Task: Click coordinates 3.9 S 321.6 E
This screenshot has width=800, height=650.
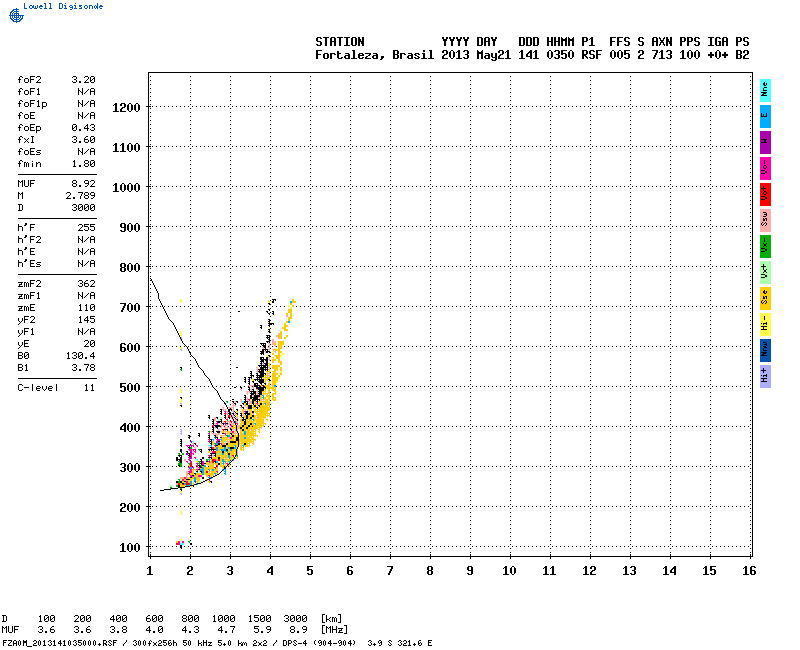Action: point(399,643)
